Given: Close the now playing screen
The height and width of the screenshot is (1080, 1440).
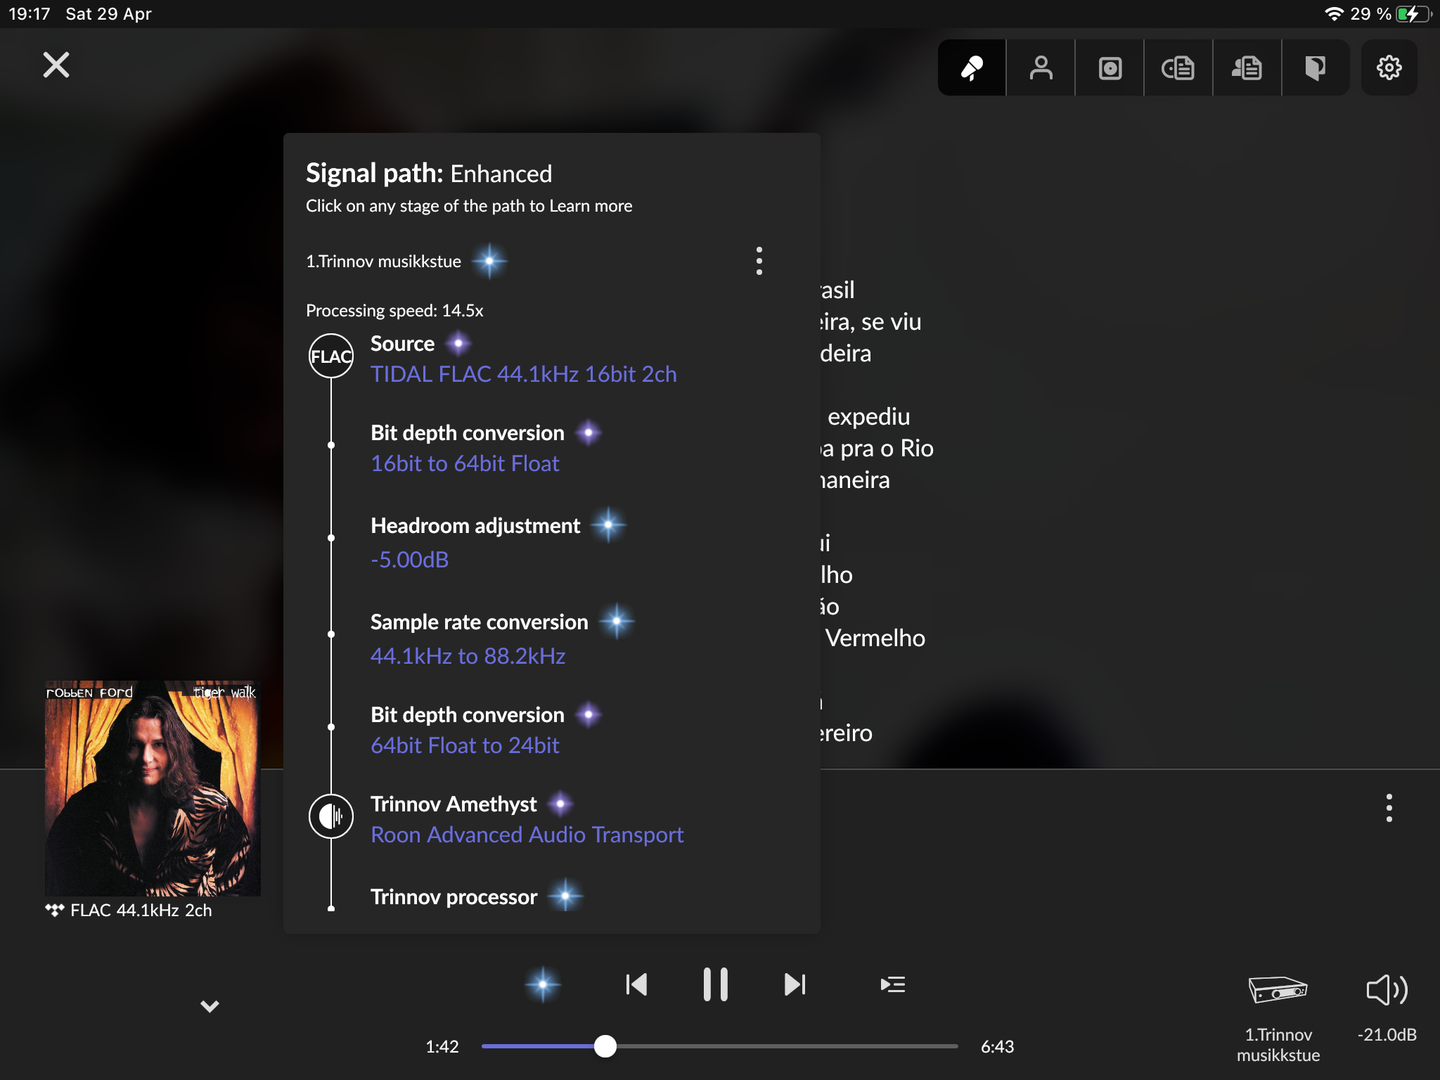Looking at the screenshot, I should (x=56, y=65).
